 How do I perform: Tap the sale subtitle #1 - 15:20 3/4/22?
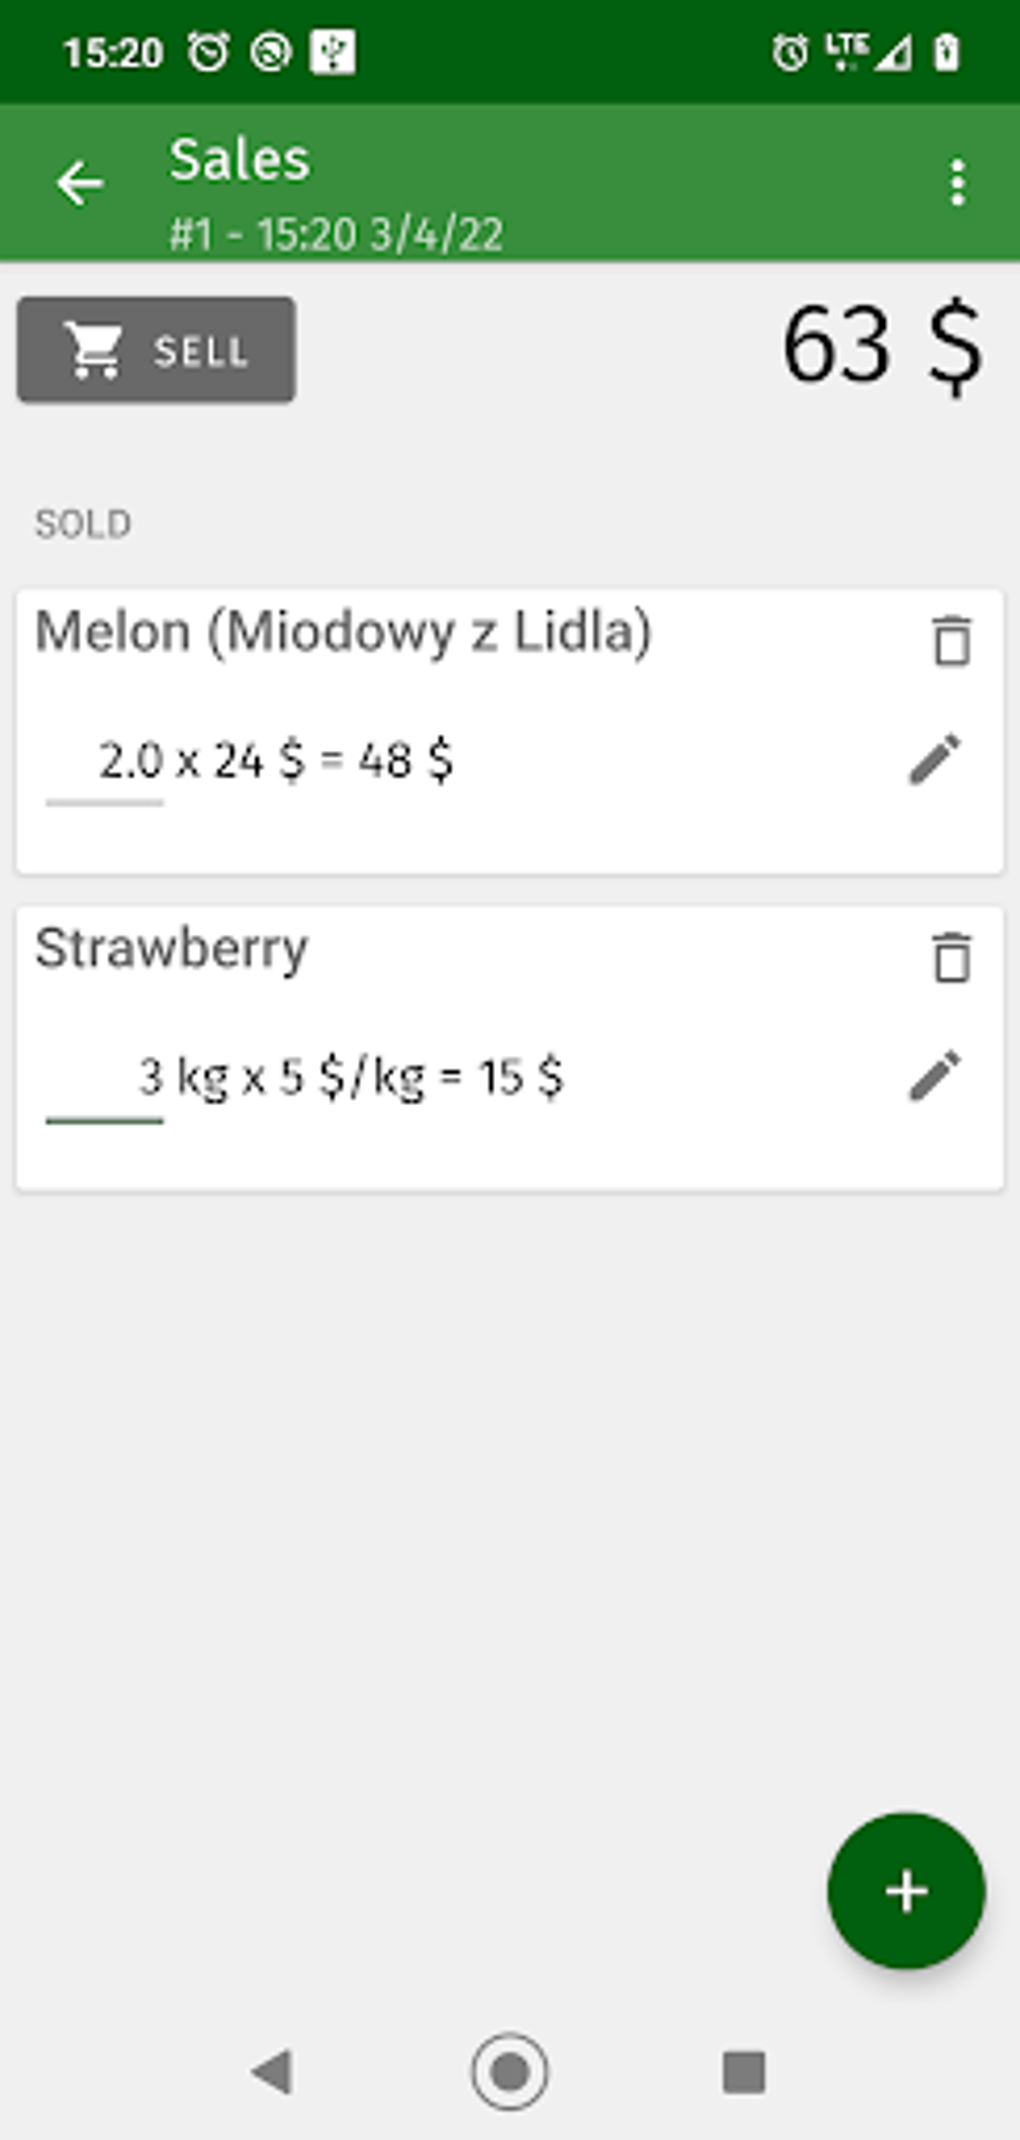click(x=336, y=235)
